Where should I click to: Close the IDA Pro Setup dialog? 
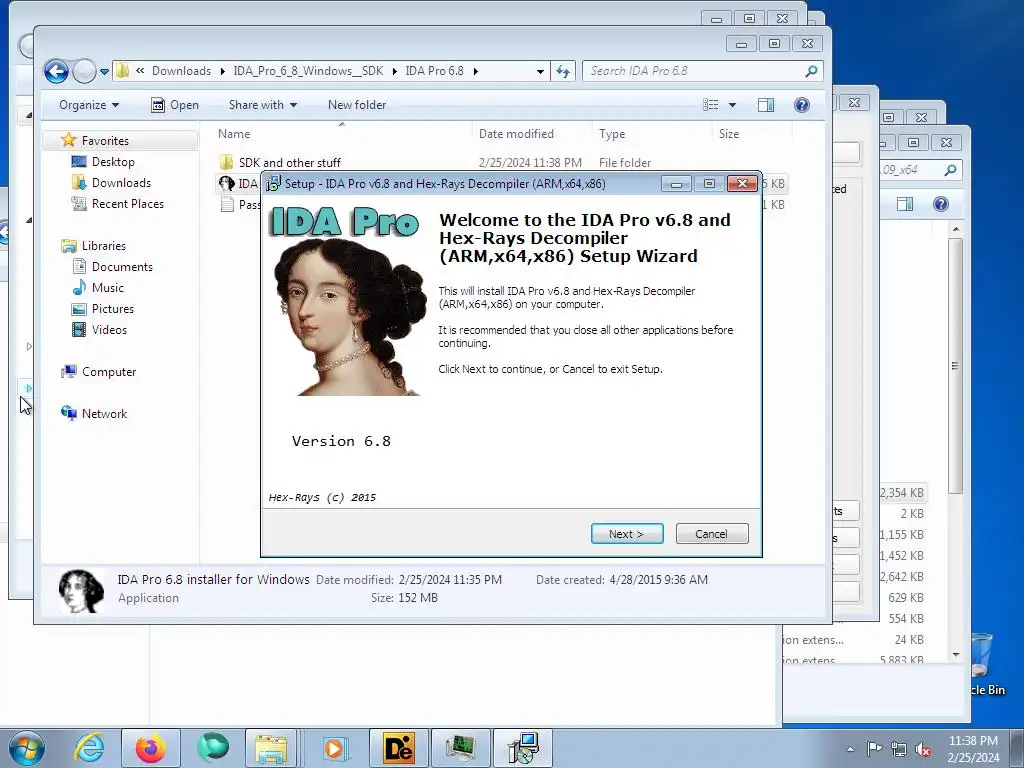coord(743,184)
